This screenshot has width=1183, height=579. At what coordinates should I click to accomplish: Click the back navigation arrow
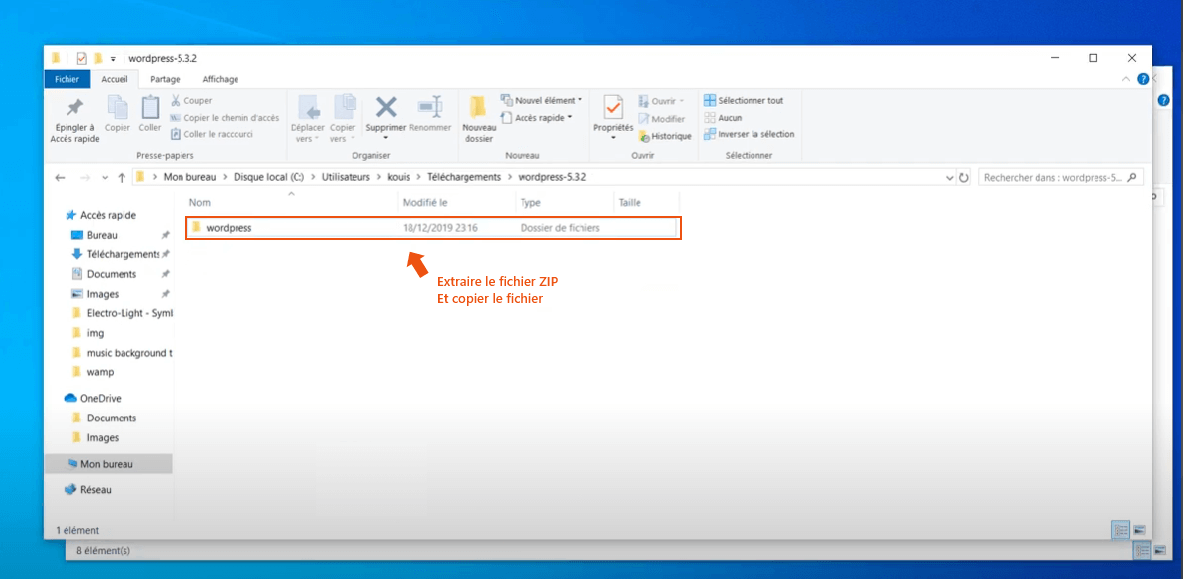coord(61,178)
